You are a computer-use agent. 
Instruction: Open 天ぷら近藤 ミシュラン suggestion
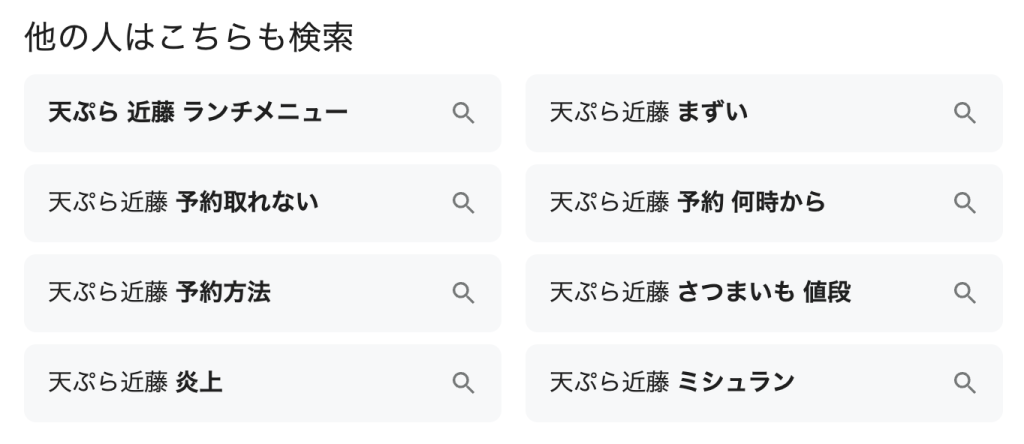tap(672, 382)
